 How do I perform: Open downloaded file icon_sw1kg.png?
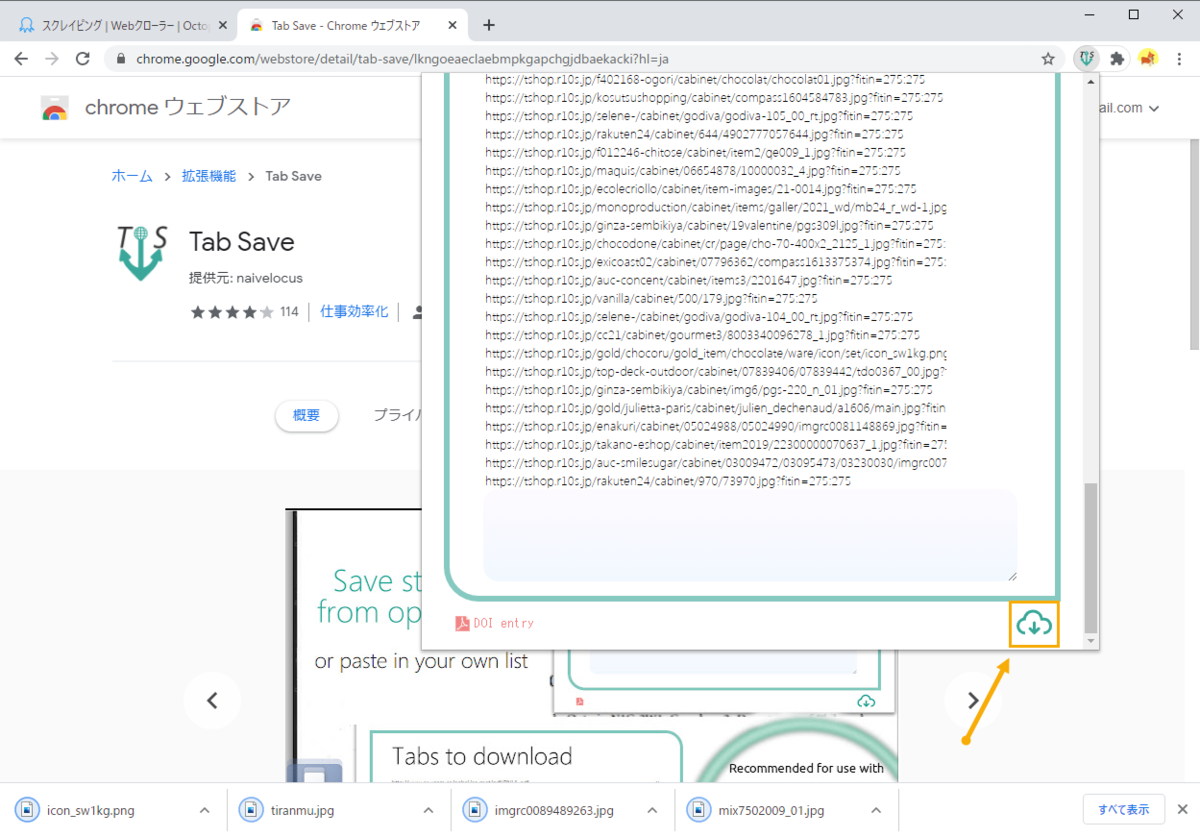tap(92, 810)
